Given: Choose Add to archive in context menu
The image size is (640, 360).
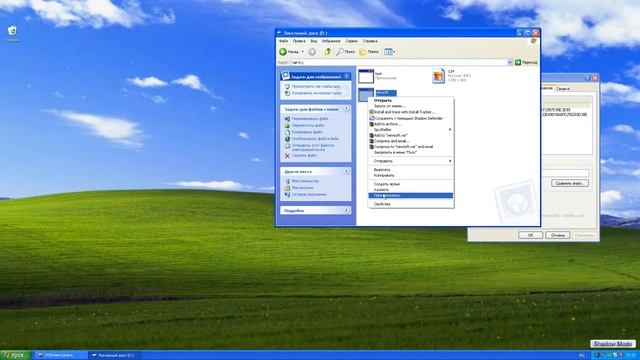Looking at the screenshot, I should [x=411, y=124].
